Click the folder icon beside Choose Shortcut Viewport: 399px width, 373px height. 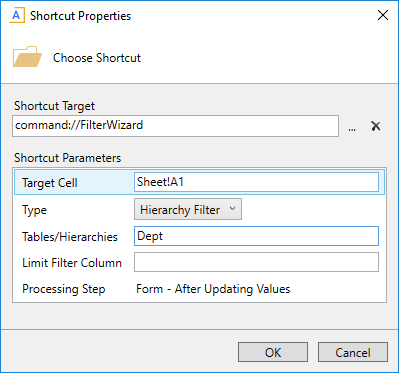(27, 57)
